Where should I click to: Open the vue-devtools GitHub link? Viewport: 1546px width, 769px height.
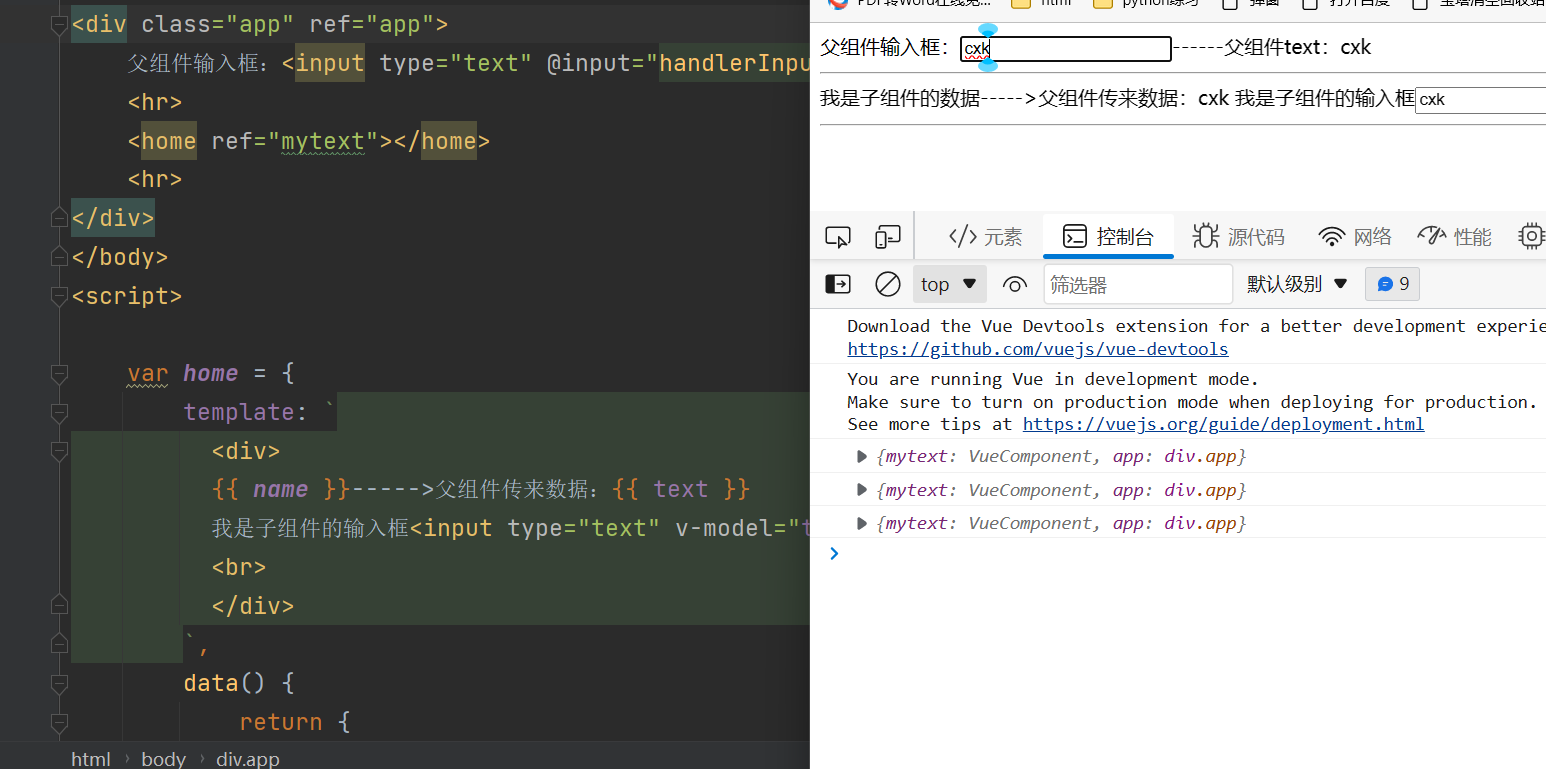pyautogui.click(x=1038, y=349)
